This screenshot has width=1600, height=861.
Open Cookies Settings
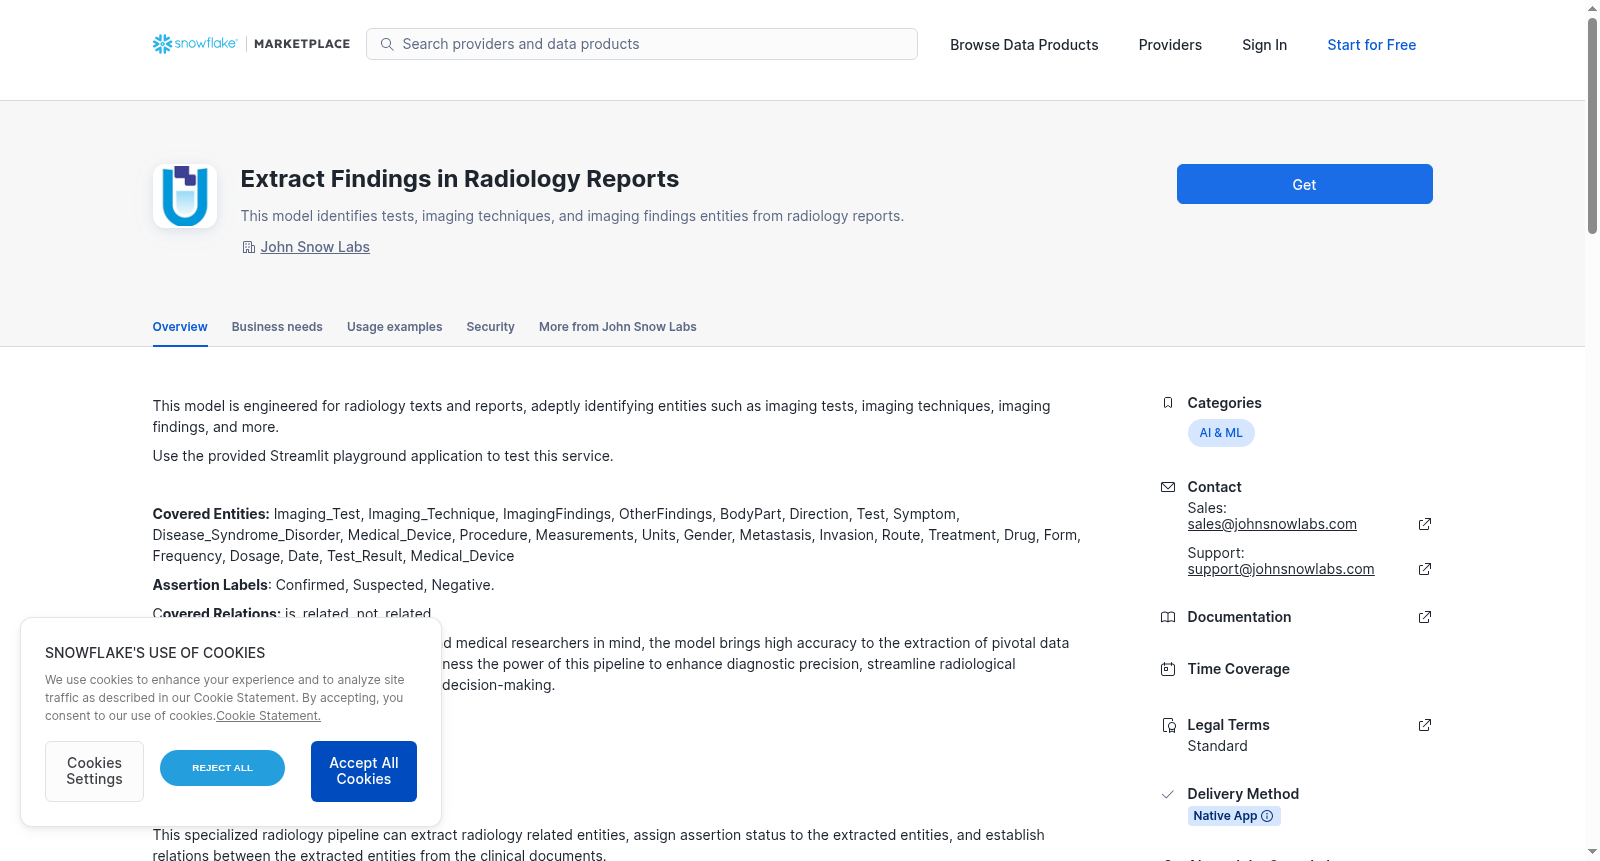(x=94, y=771)
